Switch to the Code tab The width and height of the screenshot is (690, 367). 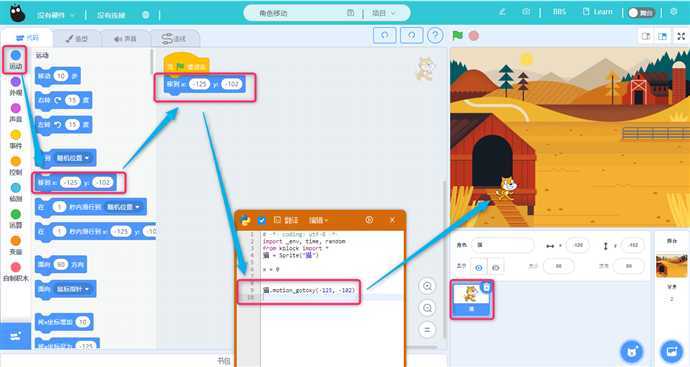(x=27, y=38)
